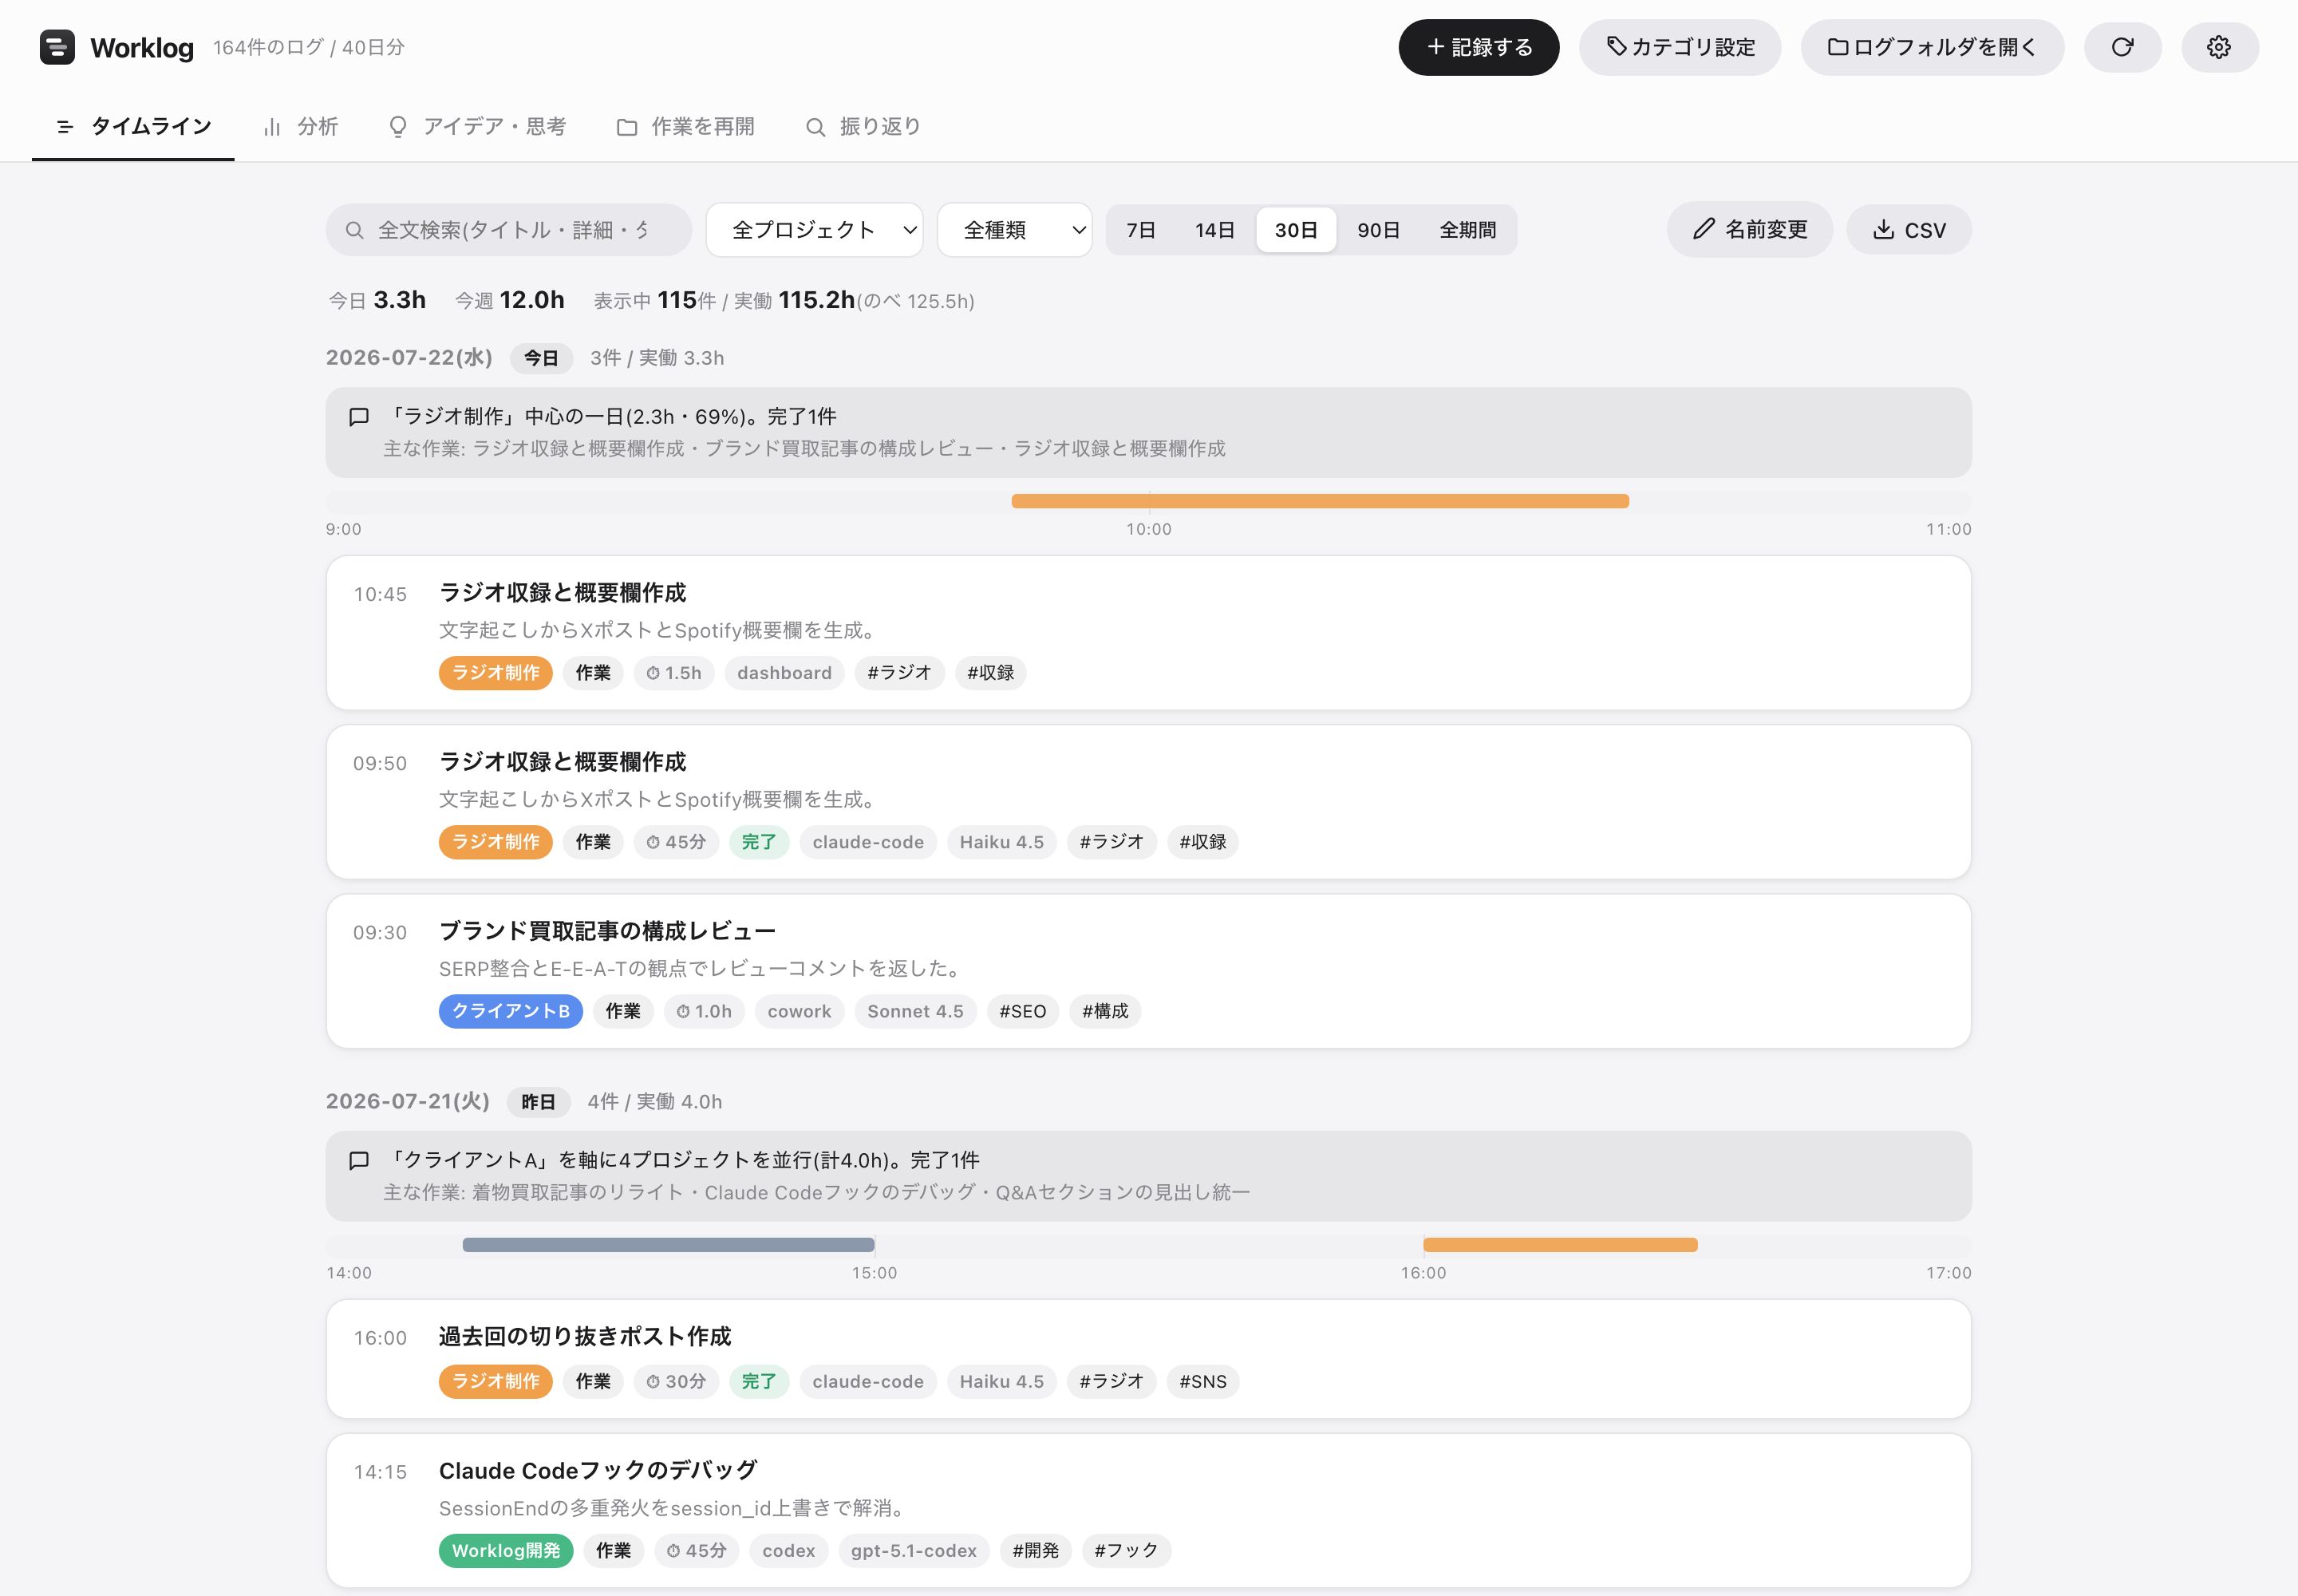Open the 09:50 ラジオ収録と概要欄作成 entry title
Image resolution: width=2298 pixels, height=1596 pixels.
562,762
